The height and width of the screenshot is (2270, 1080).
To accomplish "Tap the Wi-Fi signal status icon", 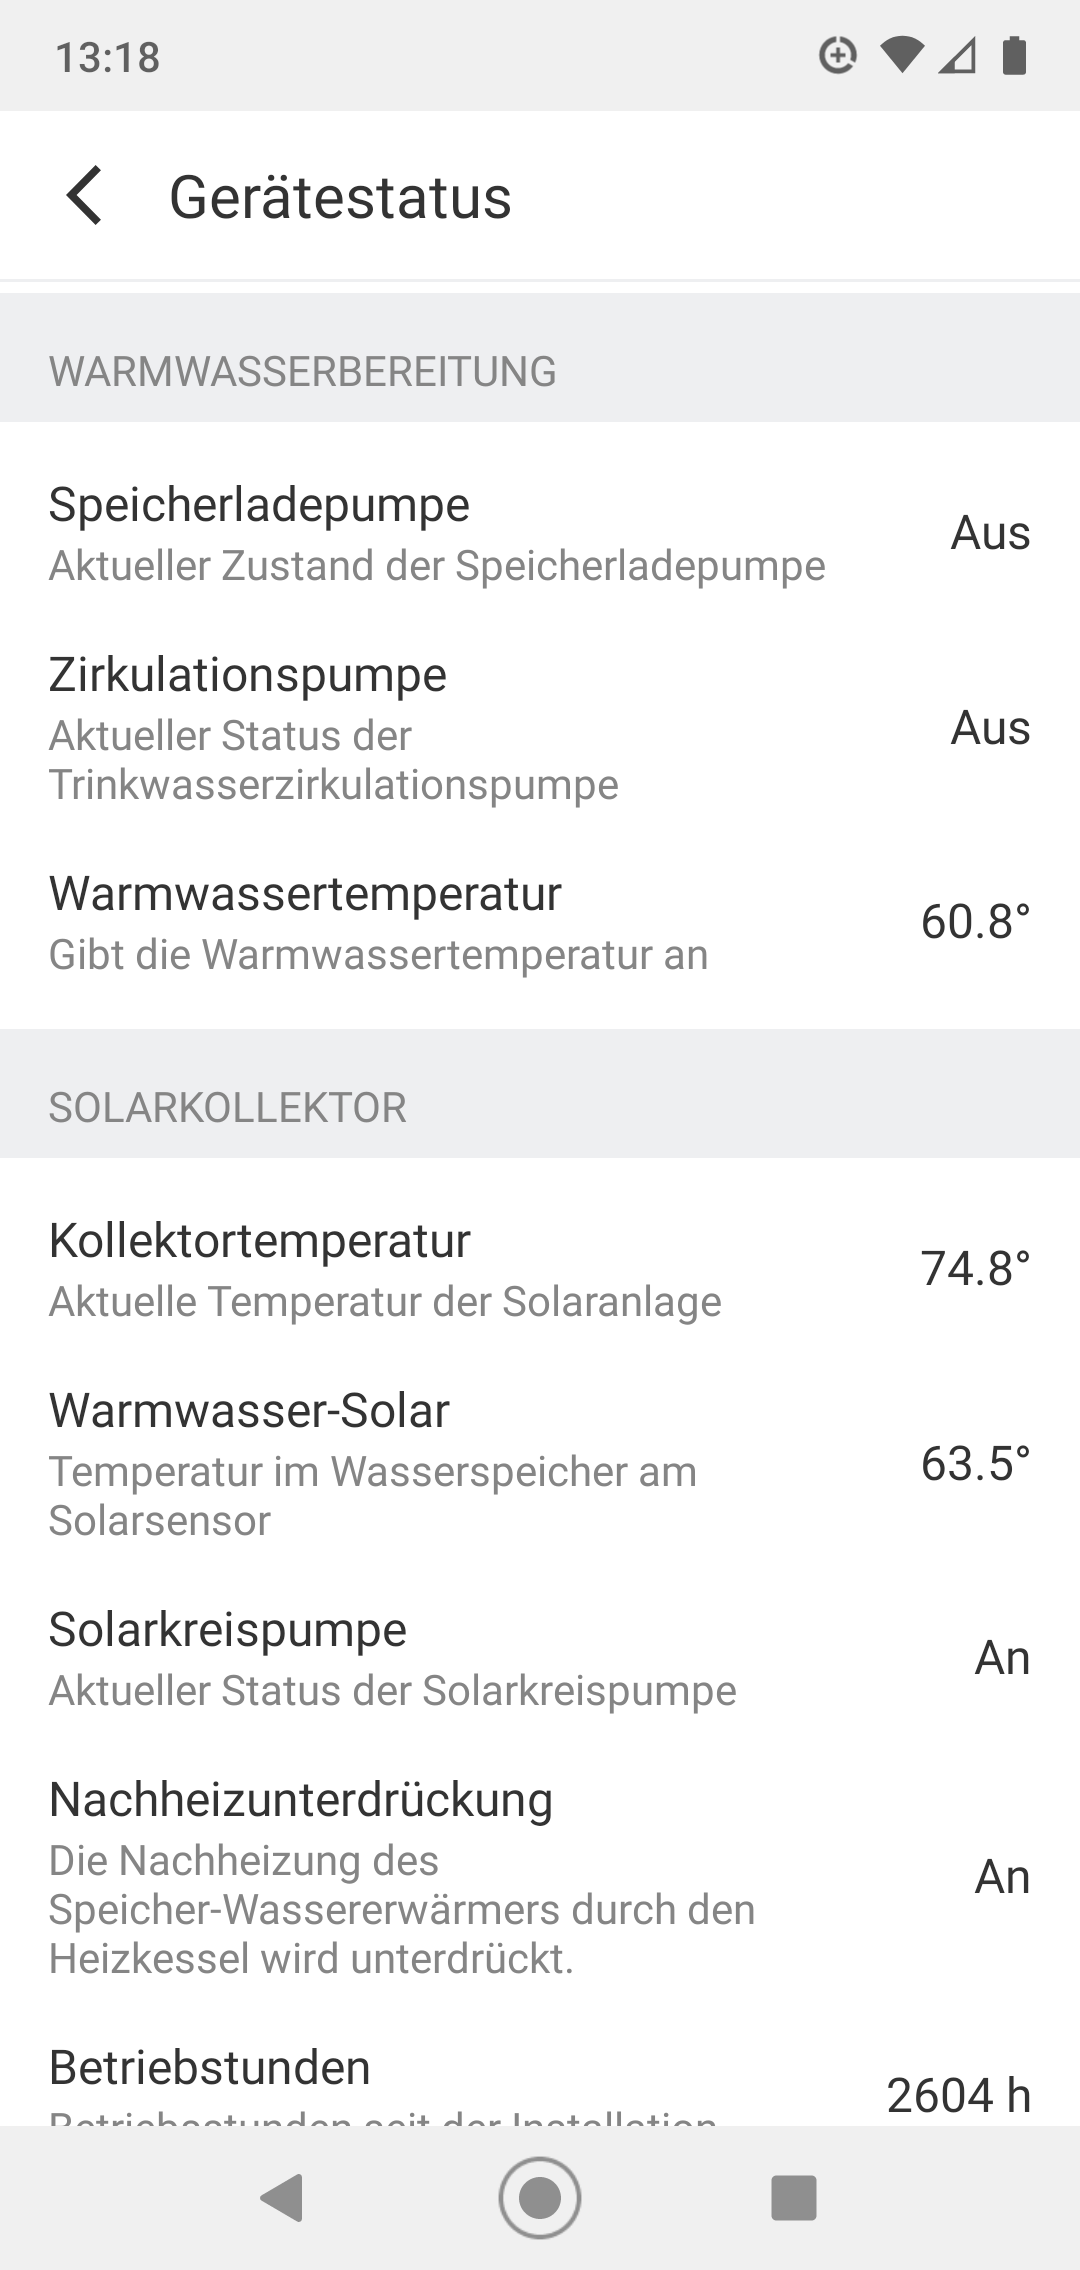I will tap(902, 56).
